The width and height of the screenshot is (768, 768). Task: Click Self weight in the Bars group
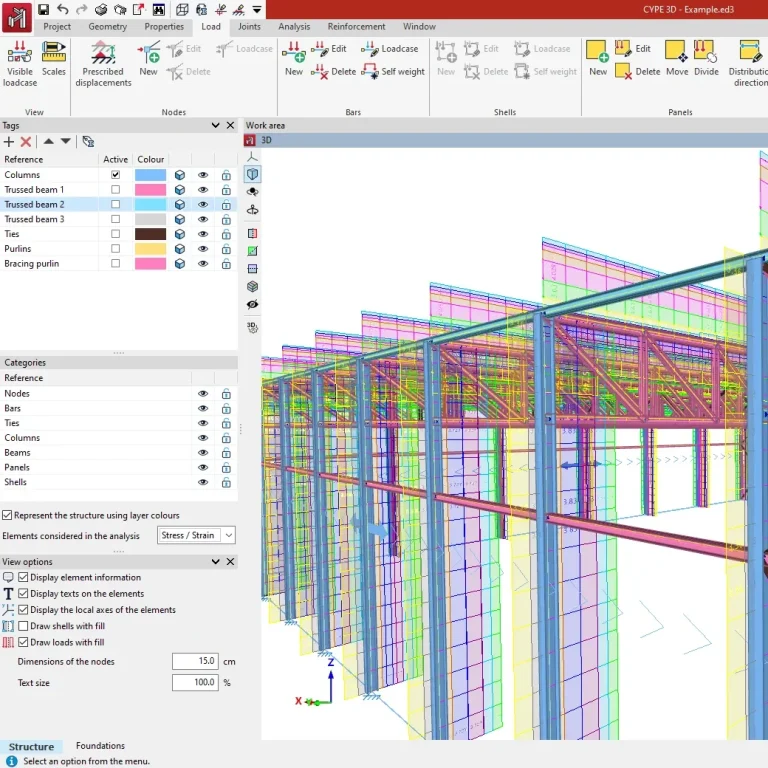[x=394, y=72]
